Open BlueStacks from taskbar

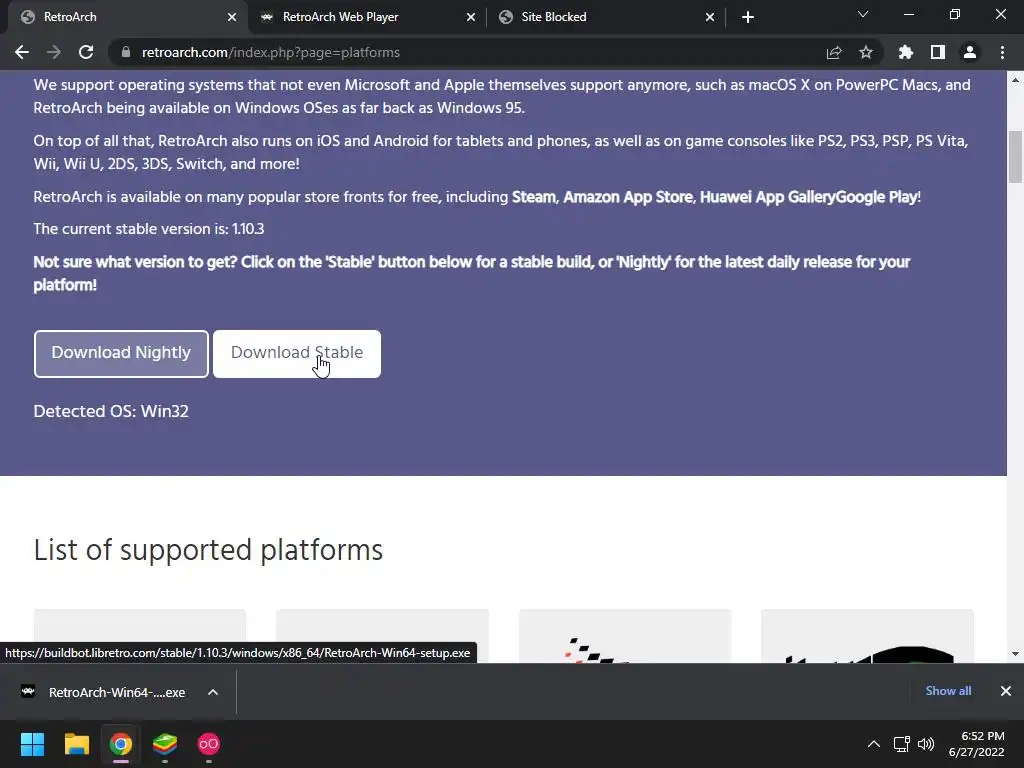(165, 744)
